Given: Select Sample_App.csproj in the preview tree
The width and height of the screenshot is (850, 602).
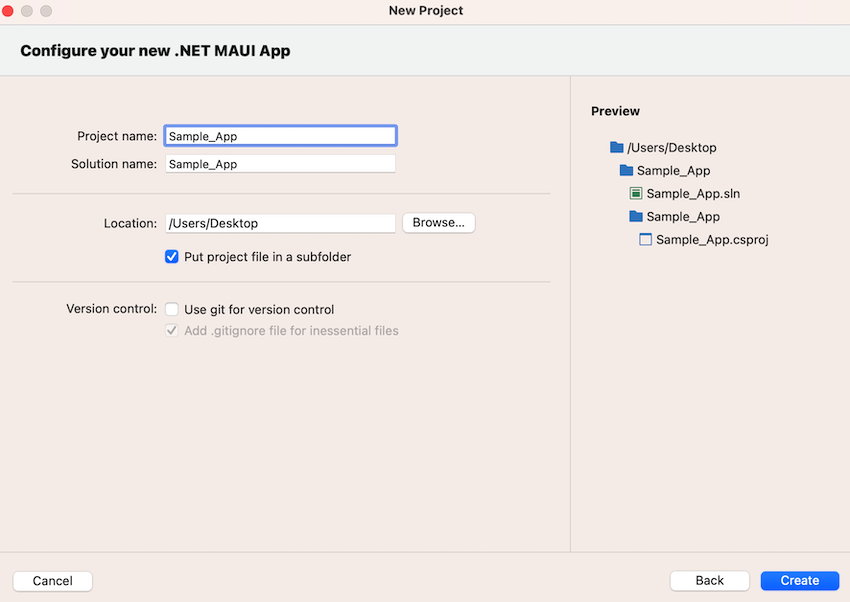Looking at the screenshot, I should pyautogui.click(x=712, y=239).
